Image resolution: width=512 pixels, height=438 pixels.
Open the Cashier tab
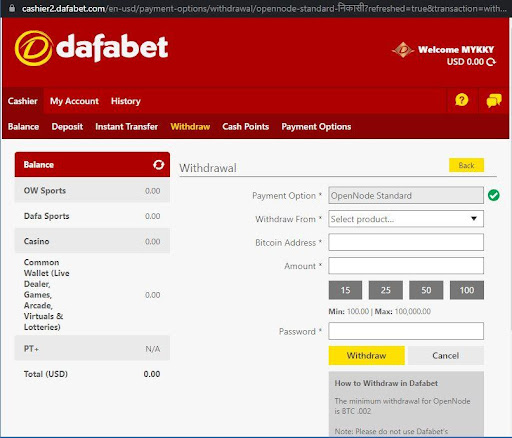(x=23, y=101)
